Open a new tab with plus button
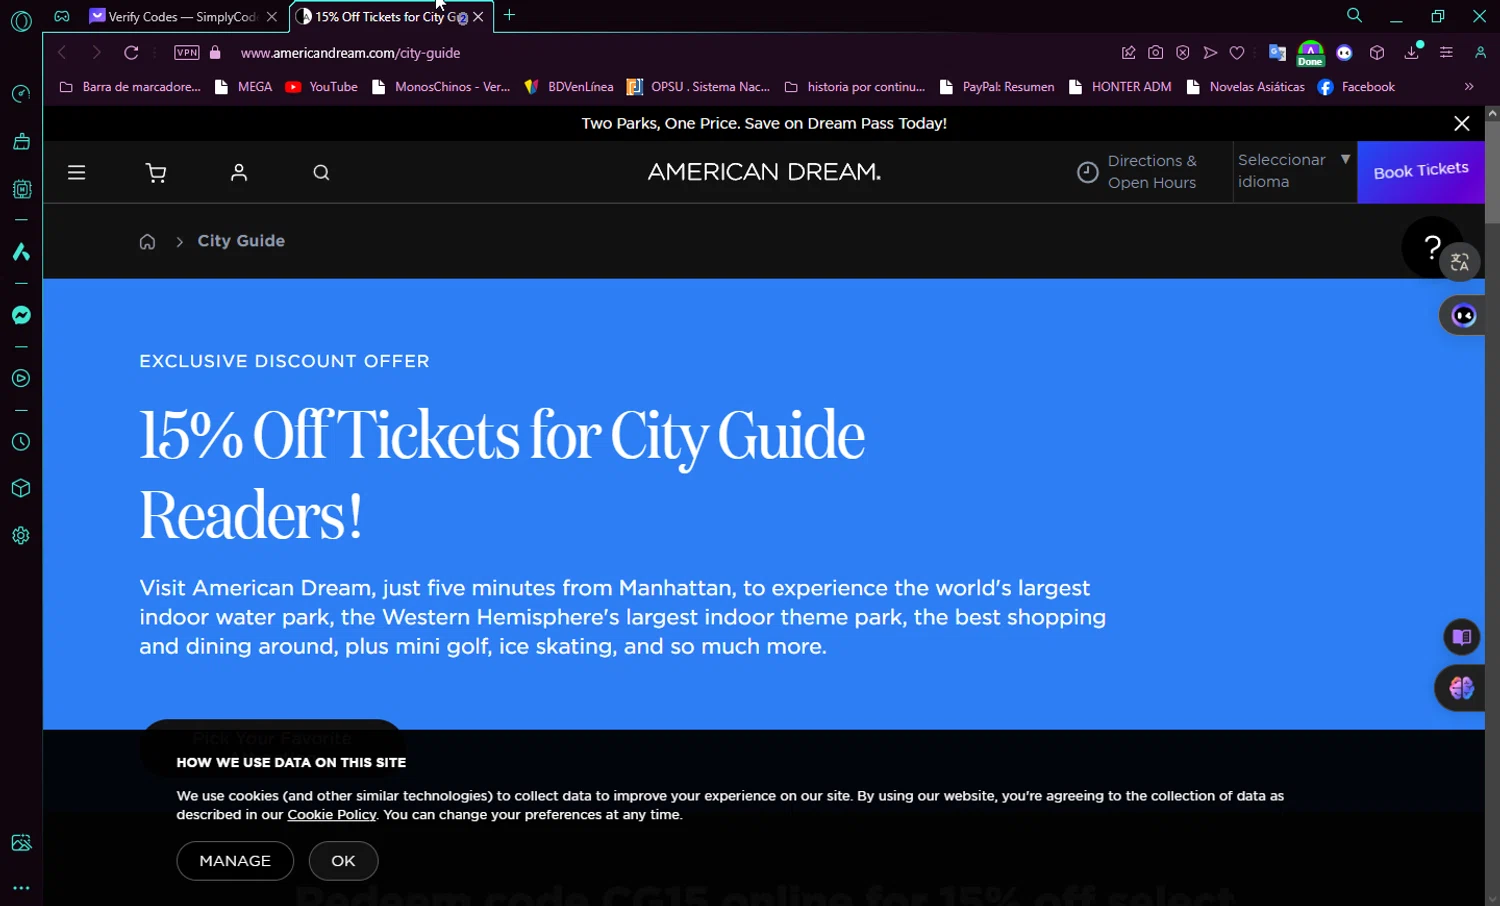 (509, 15)
